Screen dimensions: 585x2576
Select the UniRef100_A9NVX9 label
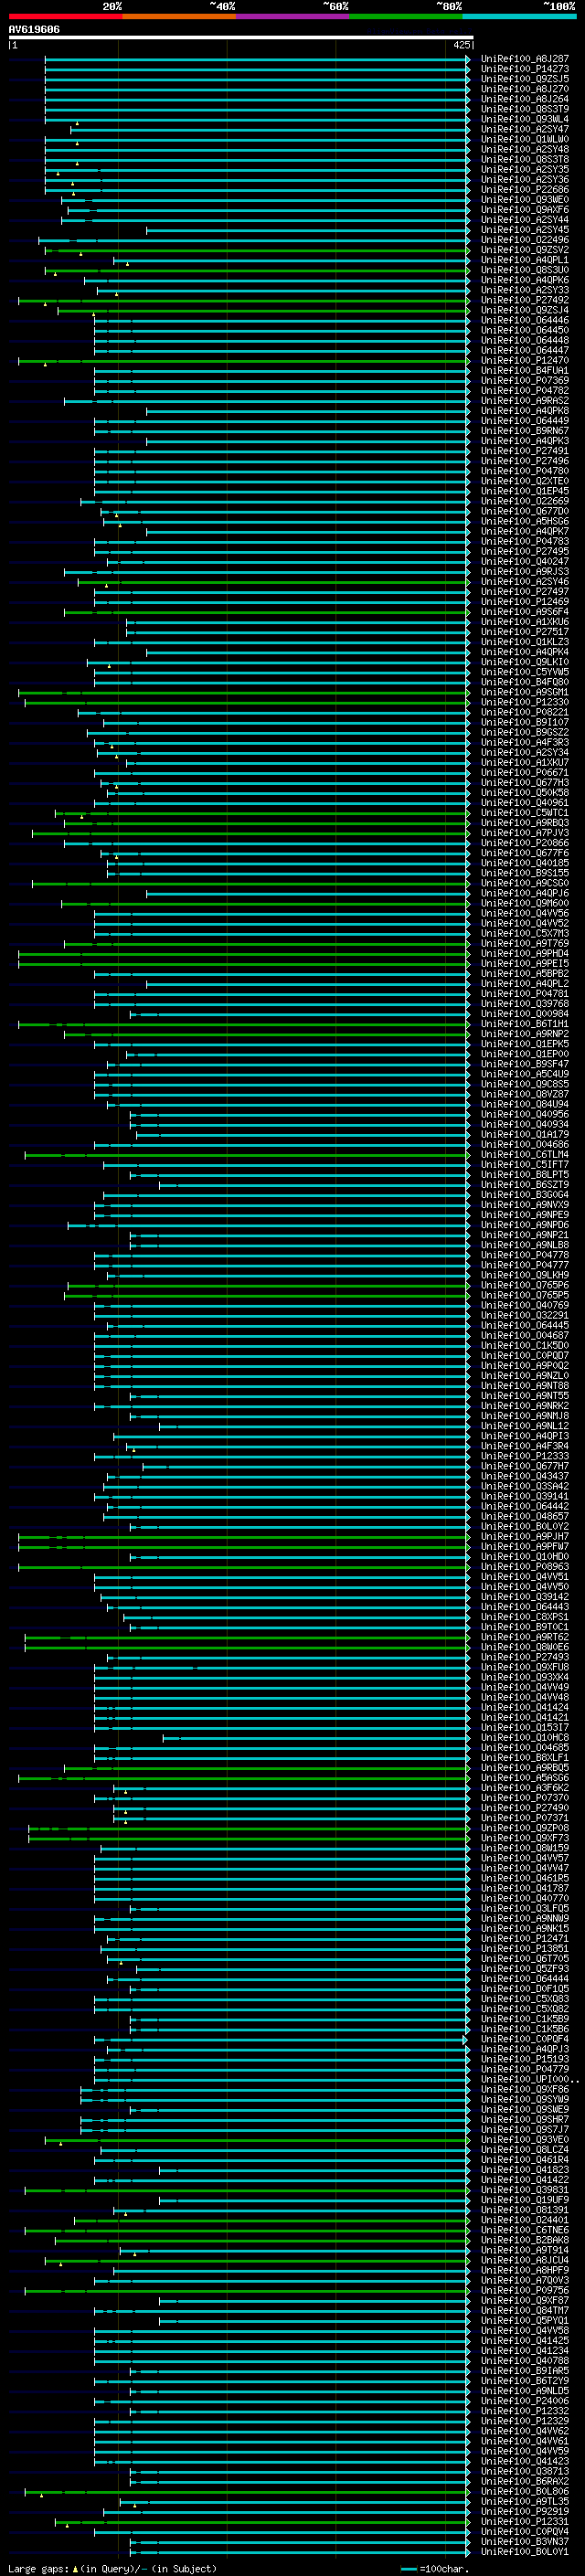pyautogui.click(x=524, y=1205)
